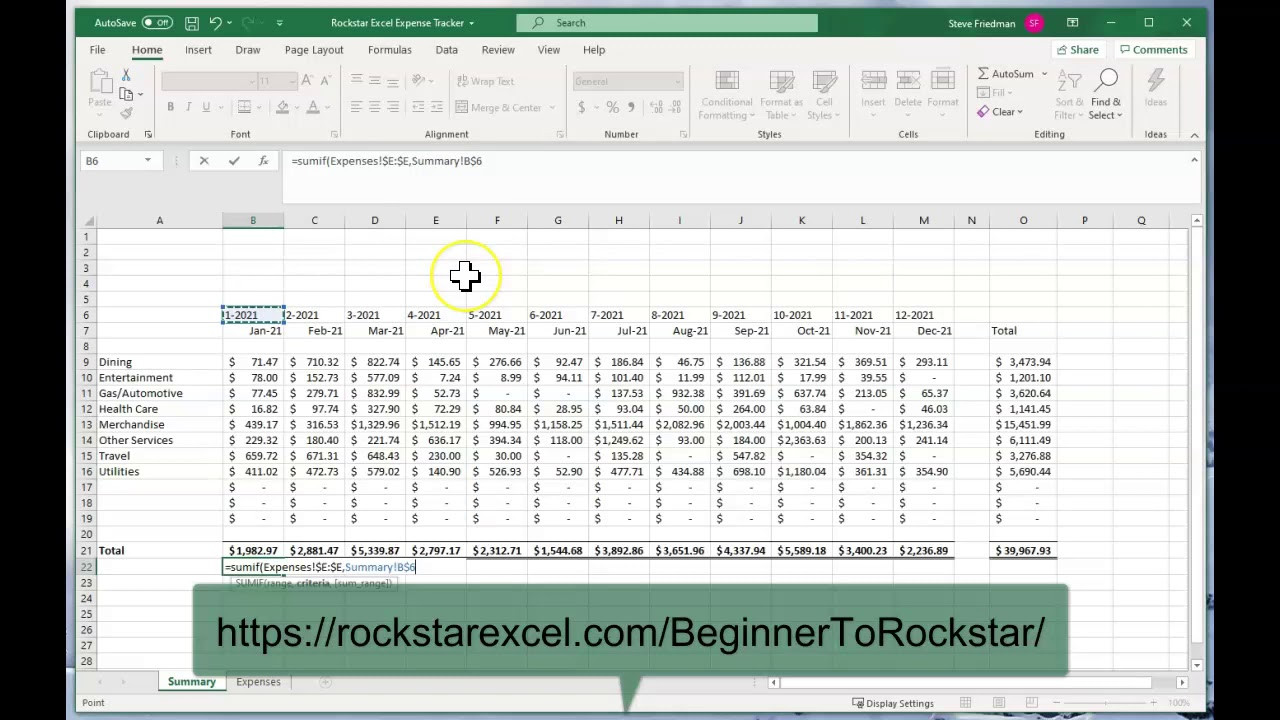Click the Cut scissors icon

[x=126, y=76]
